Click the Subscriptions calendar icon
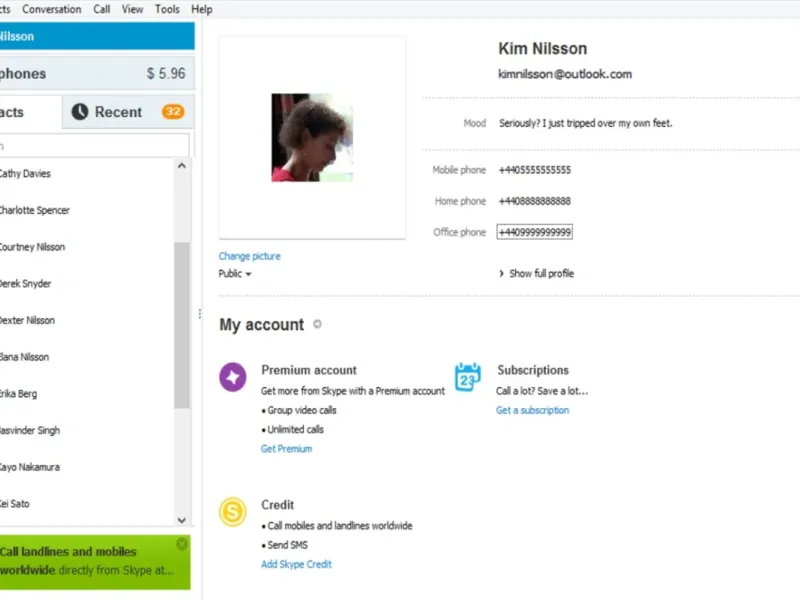 pos(467,377)
